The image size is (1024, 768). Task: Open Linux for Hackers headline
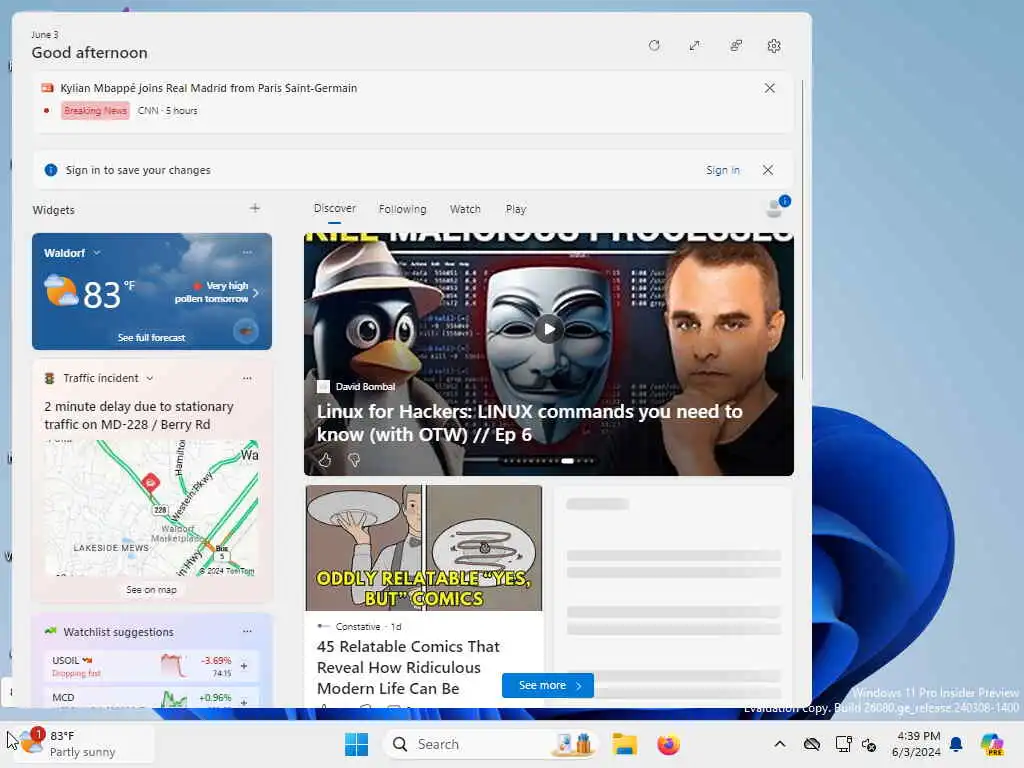coord(530,423)
